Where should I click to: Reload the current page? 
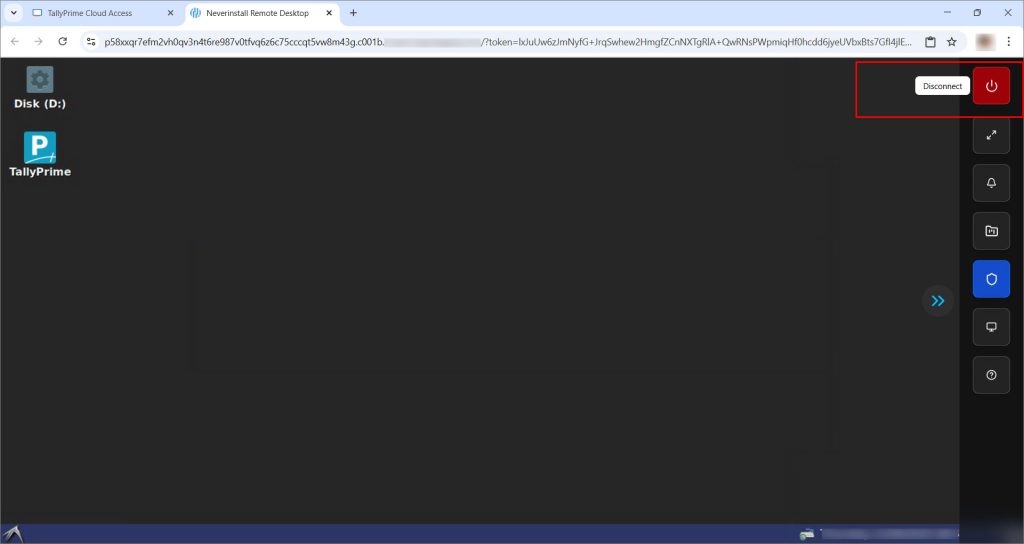(x=63, y=42)
